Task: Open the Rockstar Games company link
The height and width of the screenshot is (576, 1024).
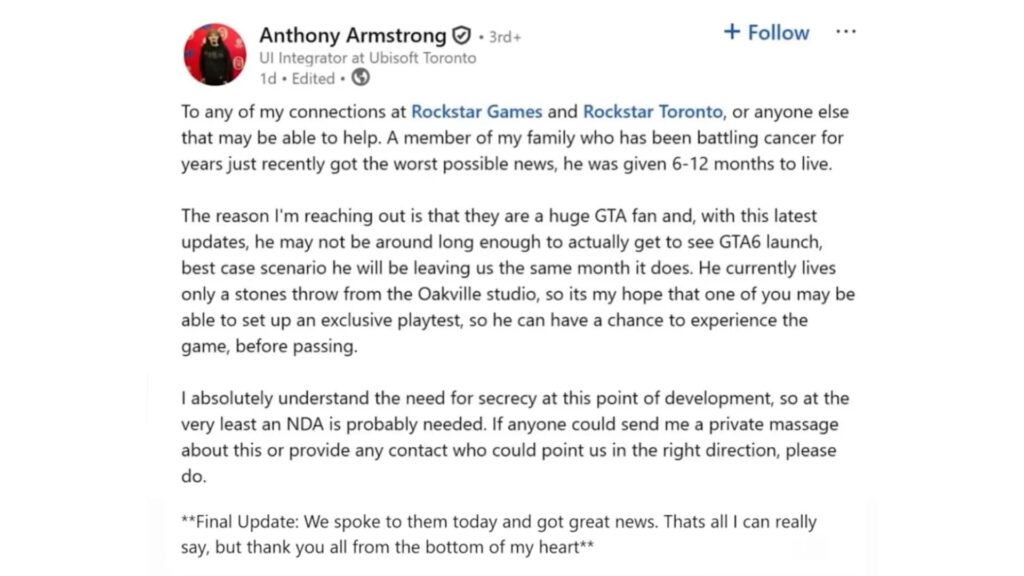Action: 477,111
